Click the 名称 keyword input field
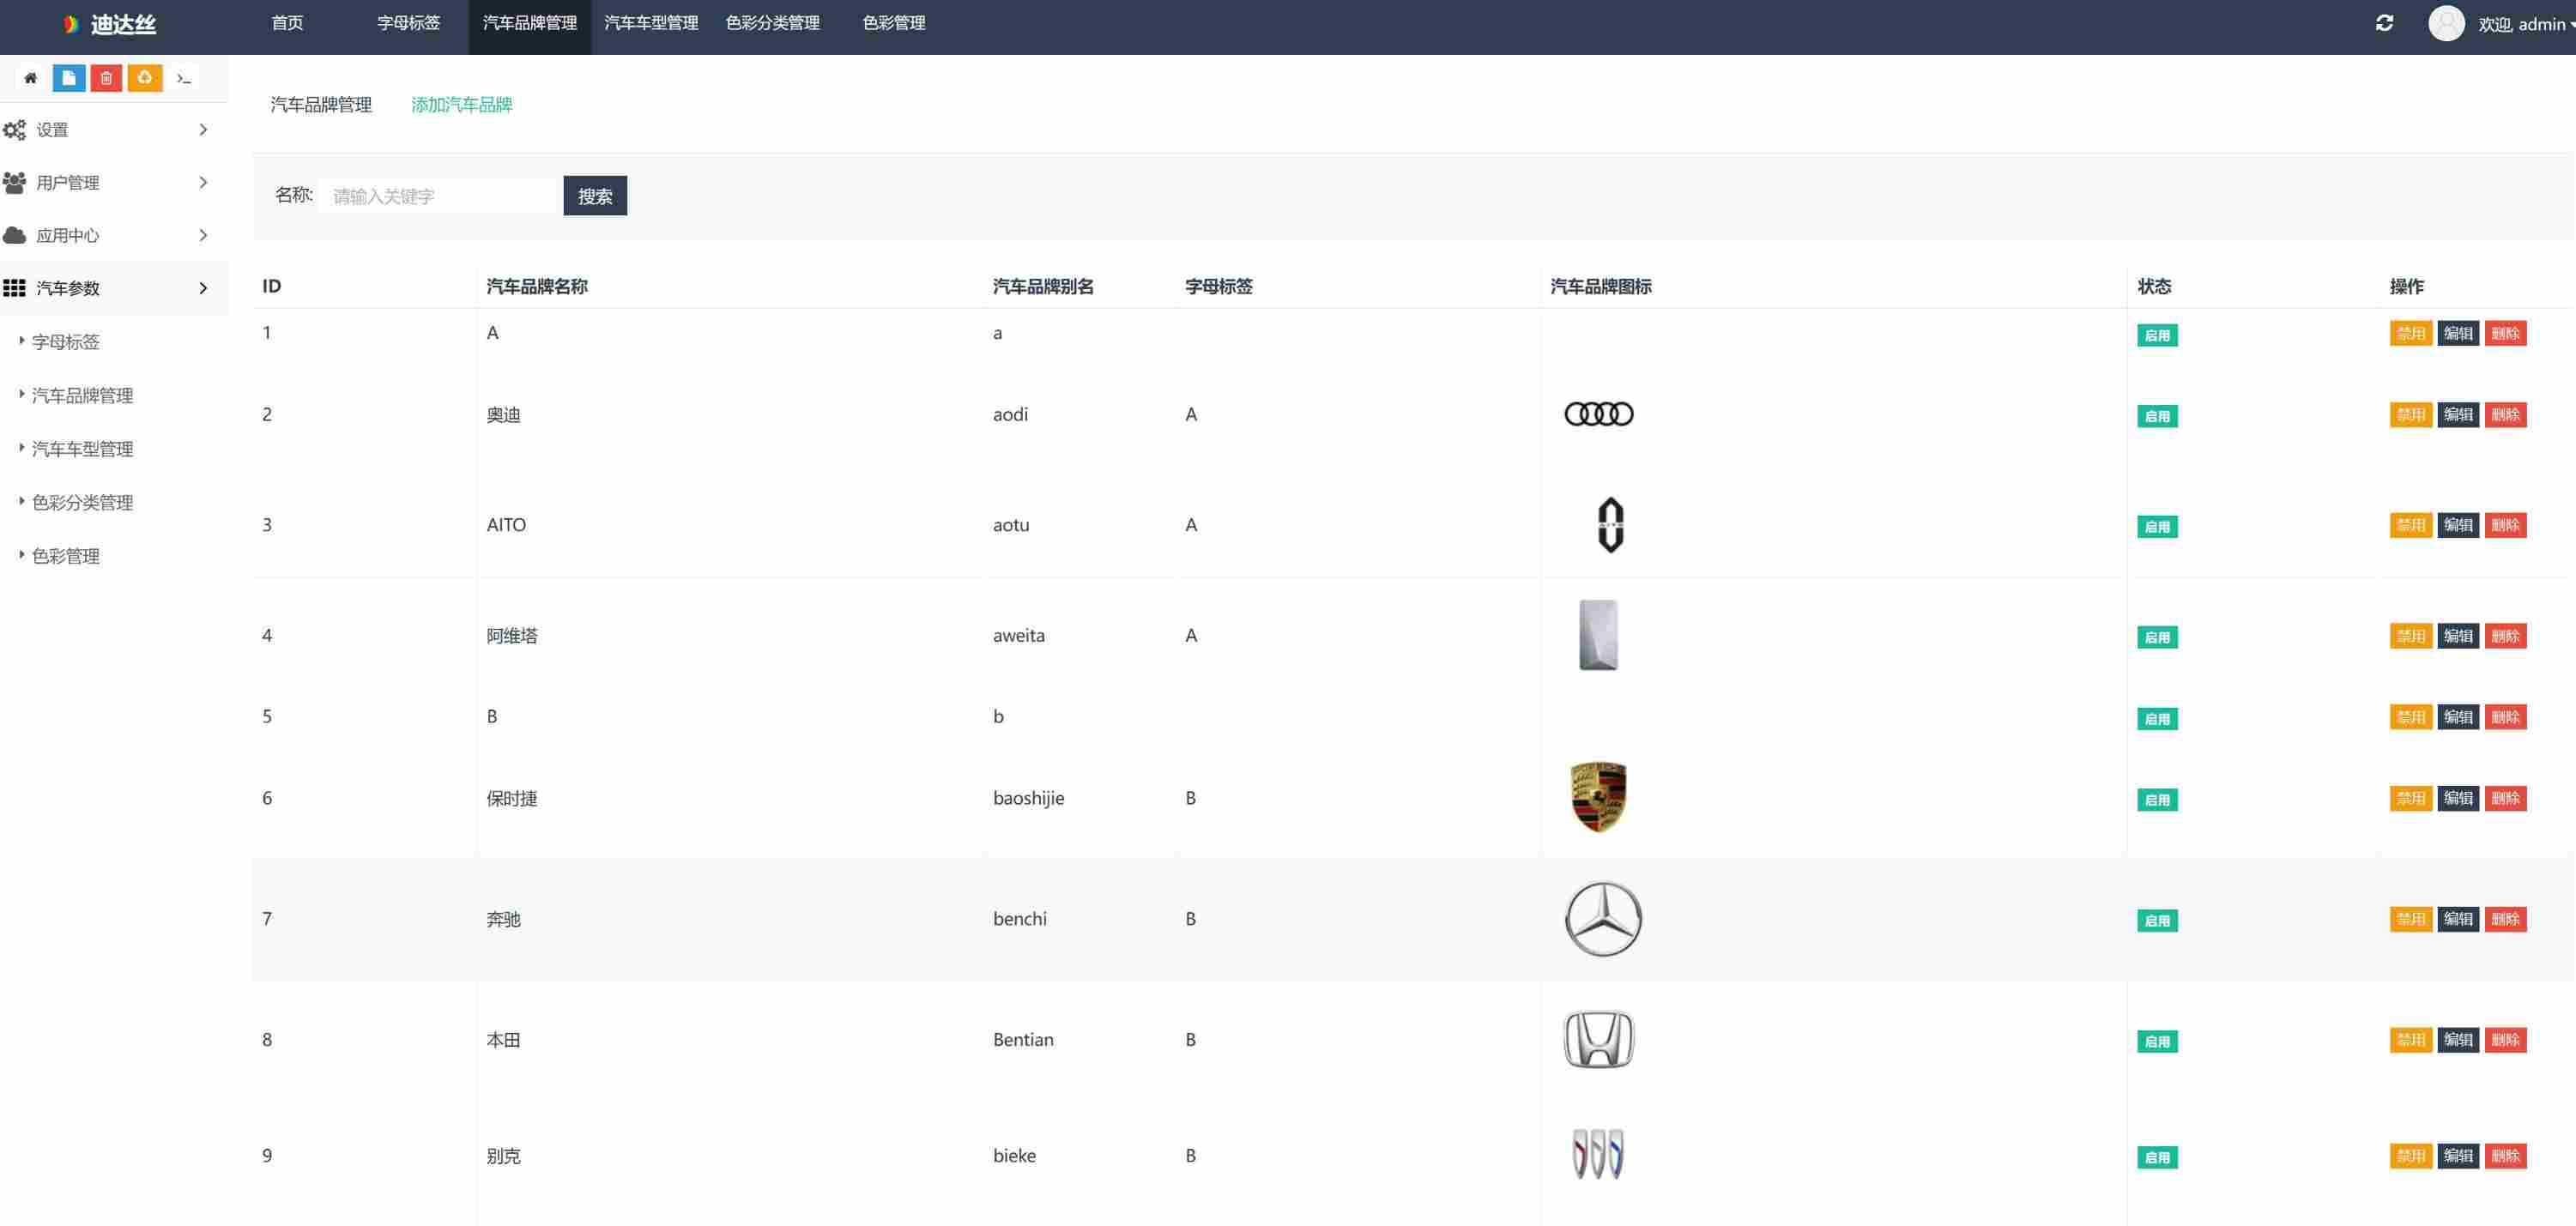This screenshot has width=2576, height=1226. (x=438, y=196)
